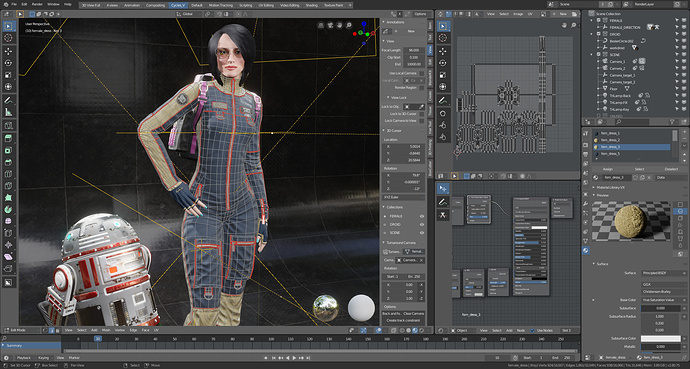This screenshot has width=690, height=369.
Task: Collapse the FEMALE collection in outliner
Action: (x=591, y=20)
